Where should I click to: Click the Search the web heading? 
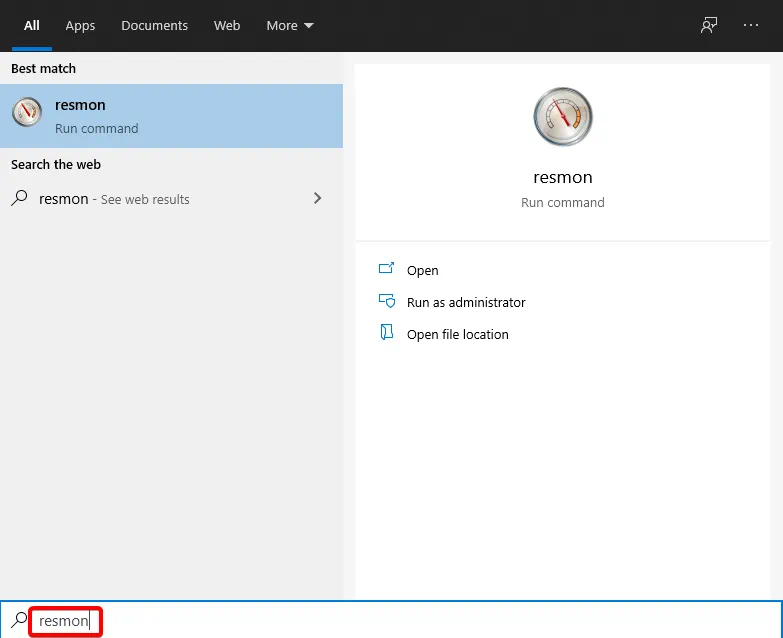56,164
